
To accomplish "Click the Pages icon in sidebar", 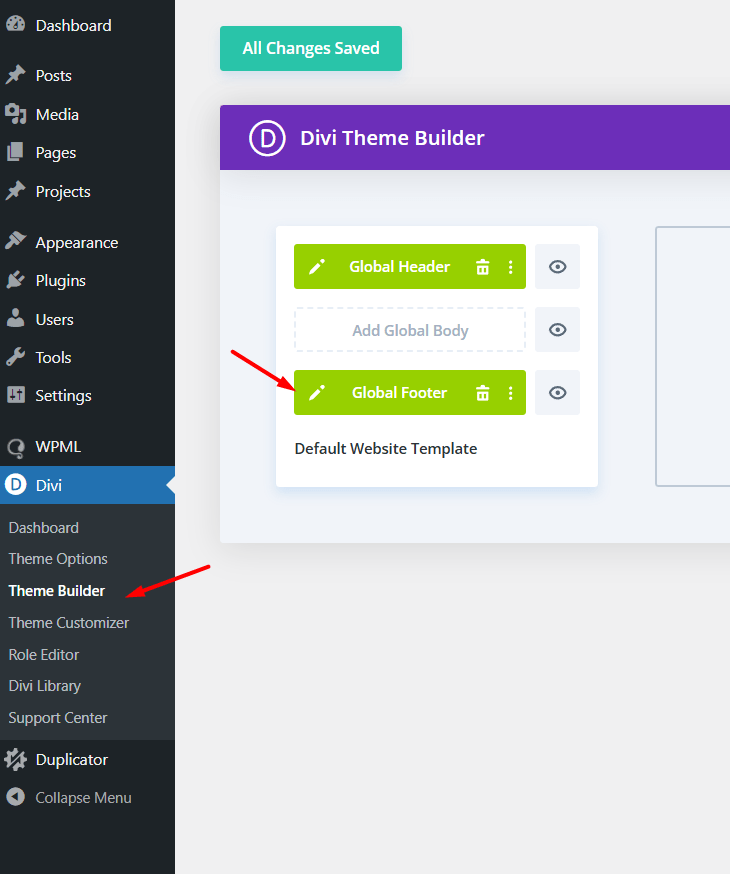I will 16,152.
